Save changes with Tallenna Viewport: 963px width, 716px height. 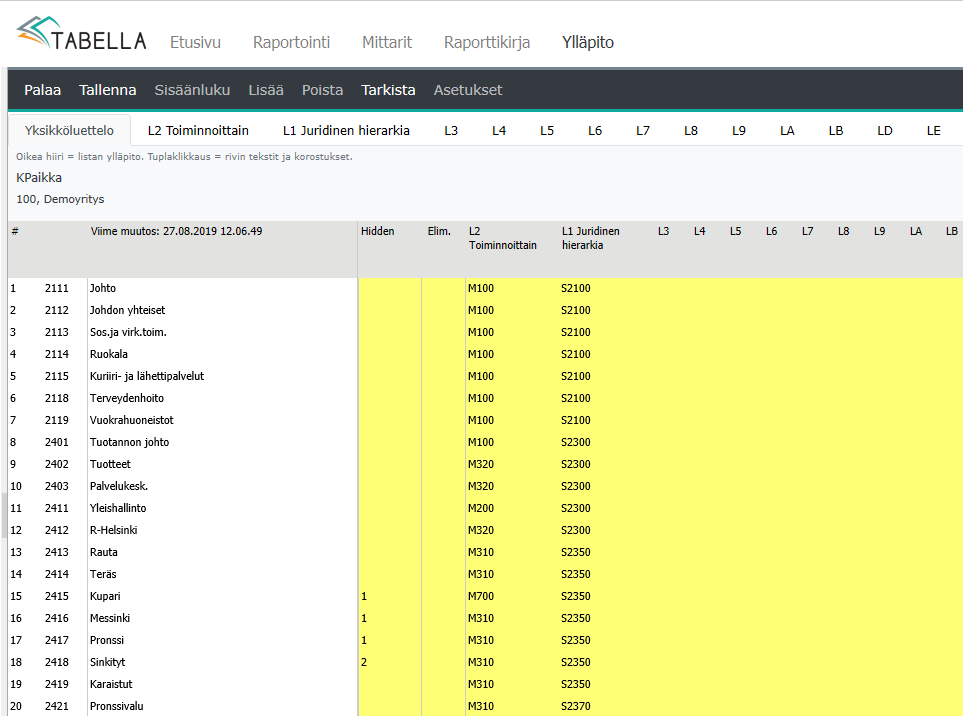[x=108, y=90]
